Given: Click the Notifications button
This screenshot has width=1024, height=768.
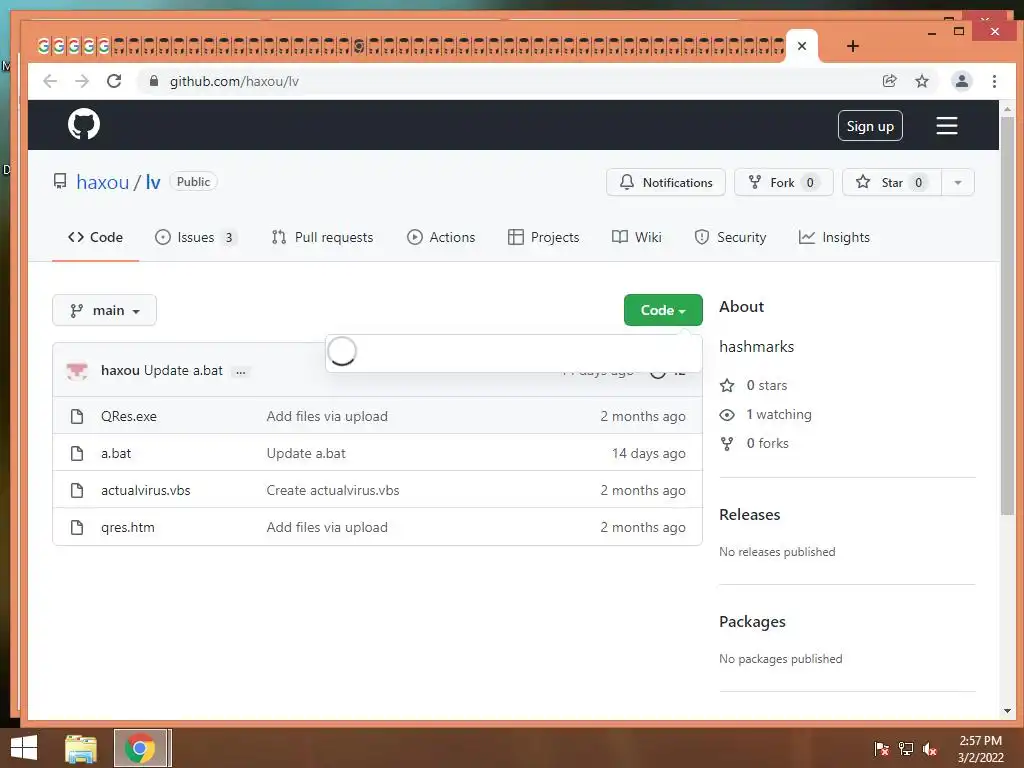Looking at the screenshot, I should (665, 182).
